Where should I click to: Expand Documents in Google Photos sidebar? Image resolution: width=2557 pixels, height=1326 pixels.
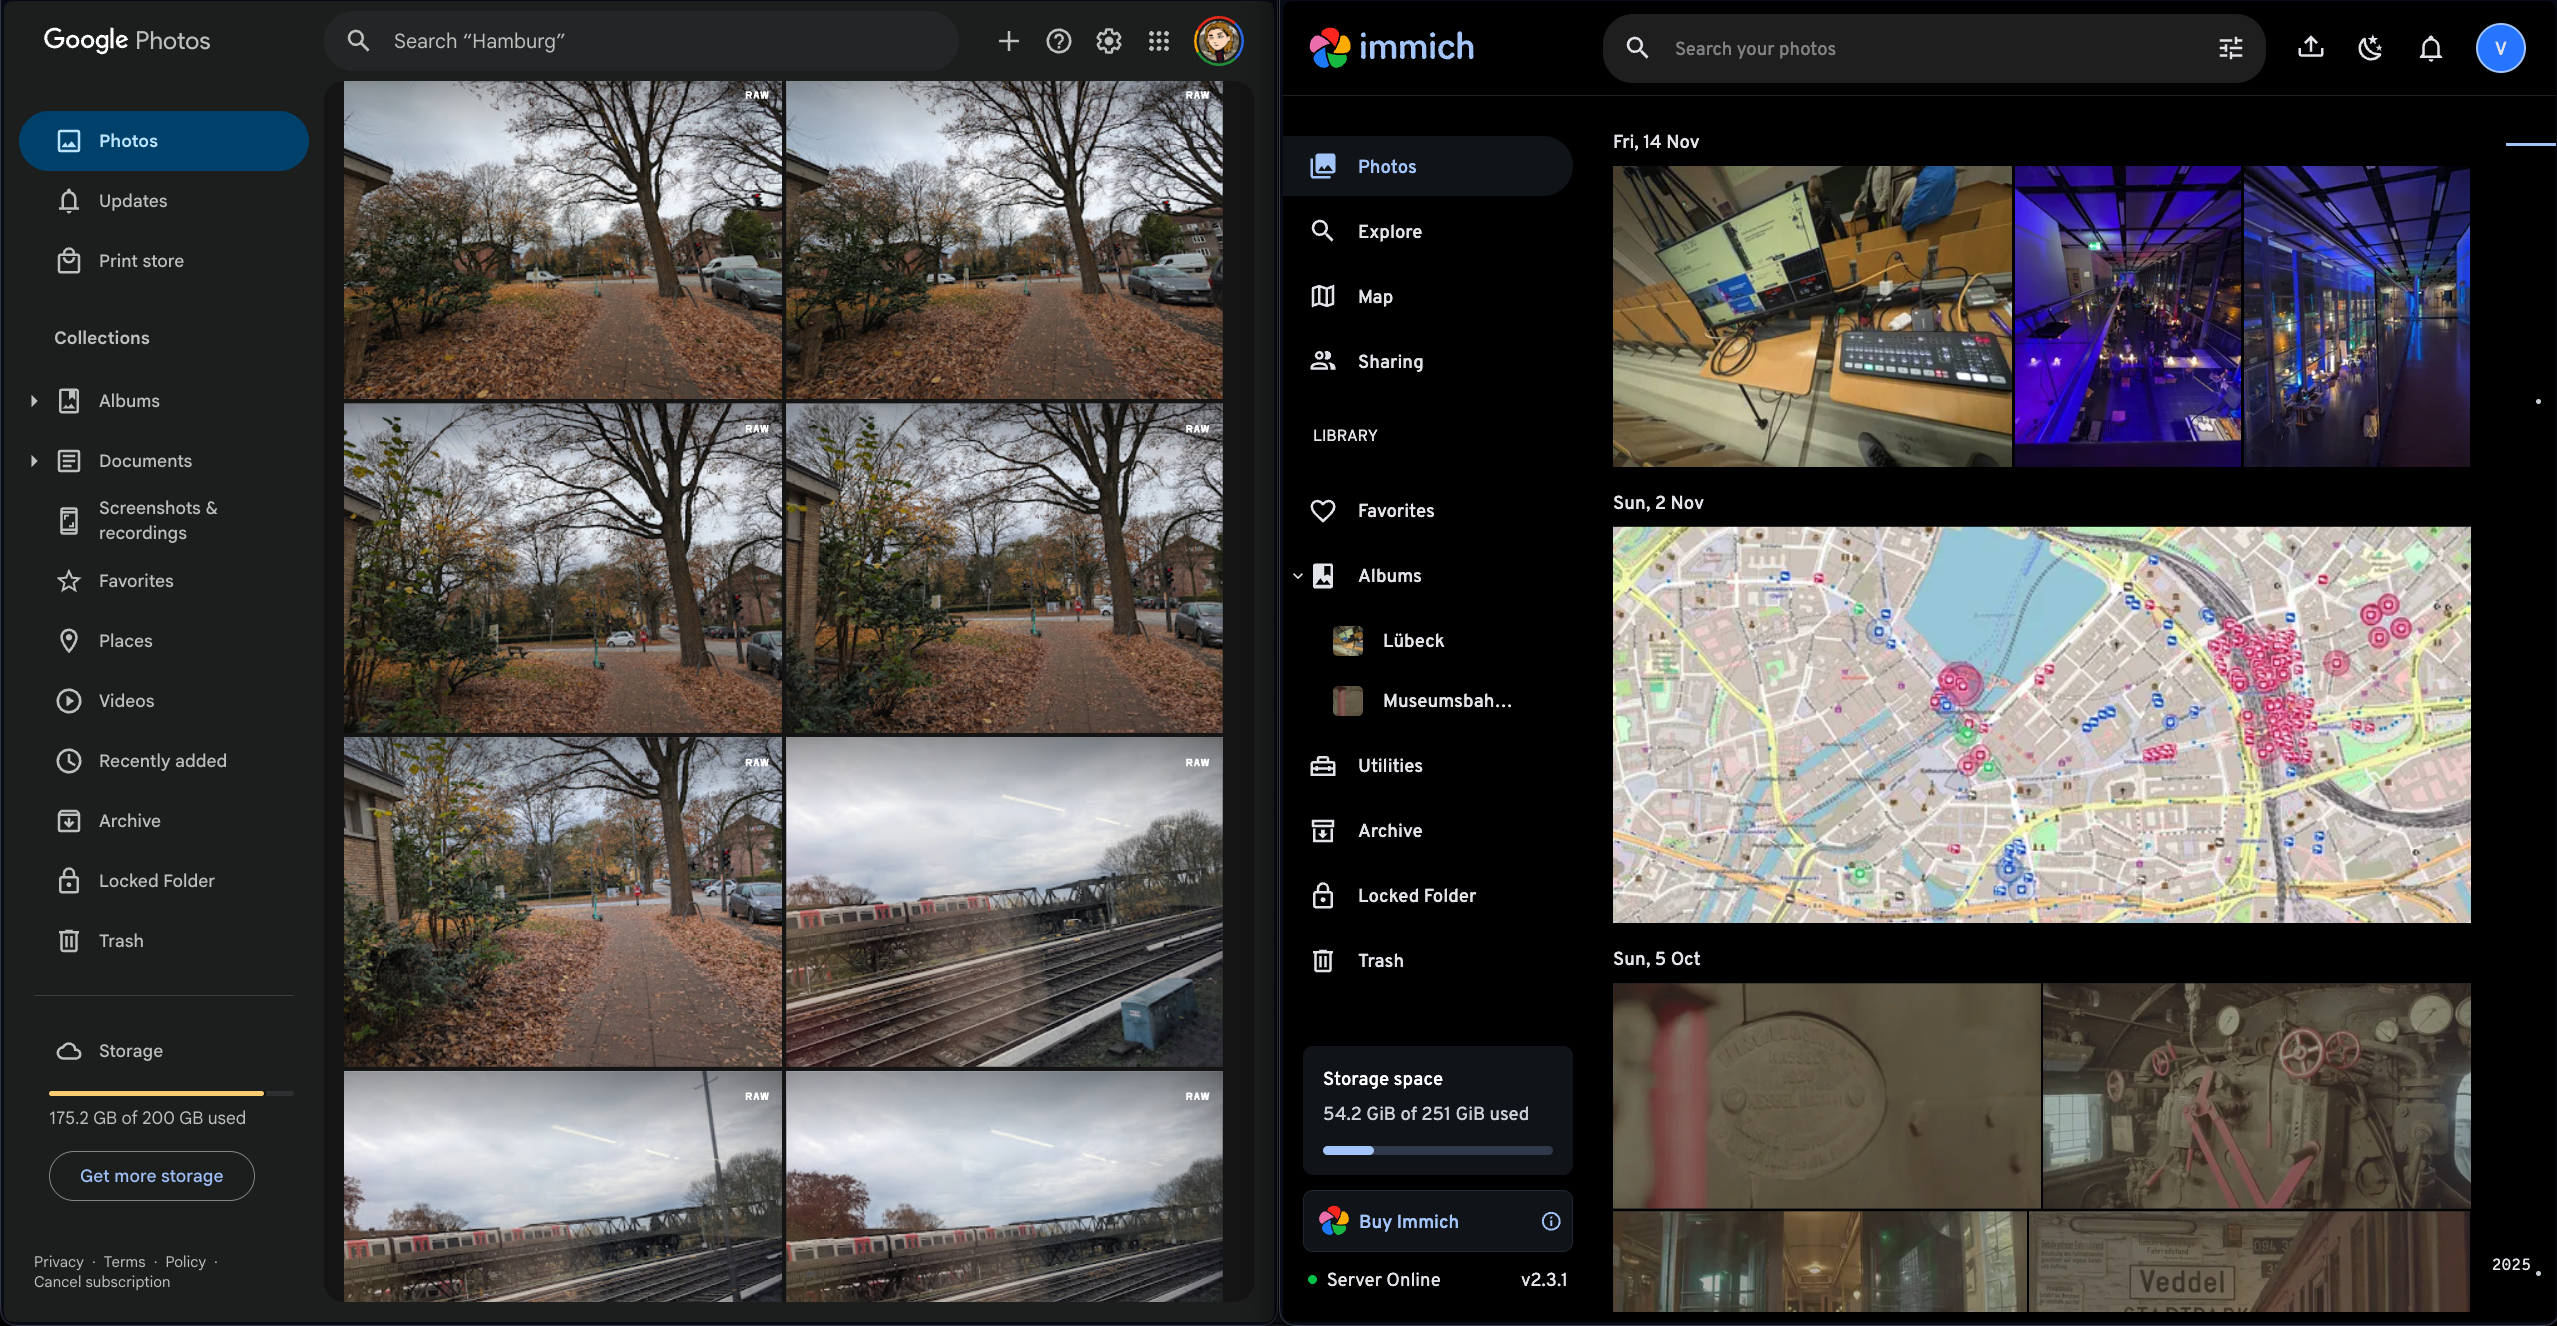click(x=34, y=461)
